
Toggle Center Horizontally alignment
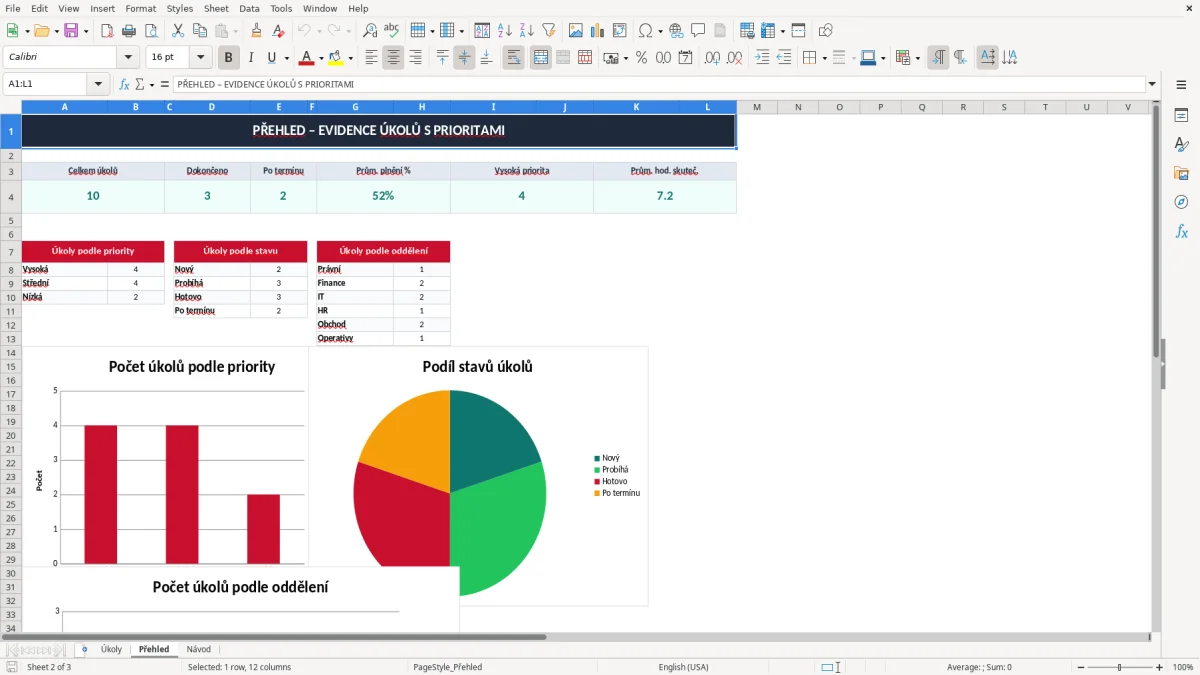coord(393,58)
